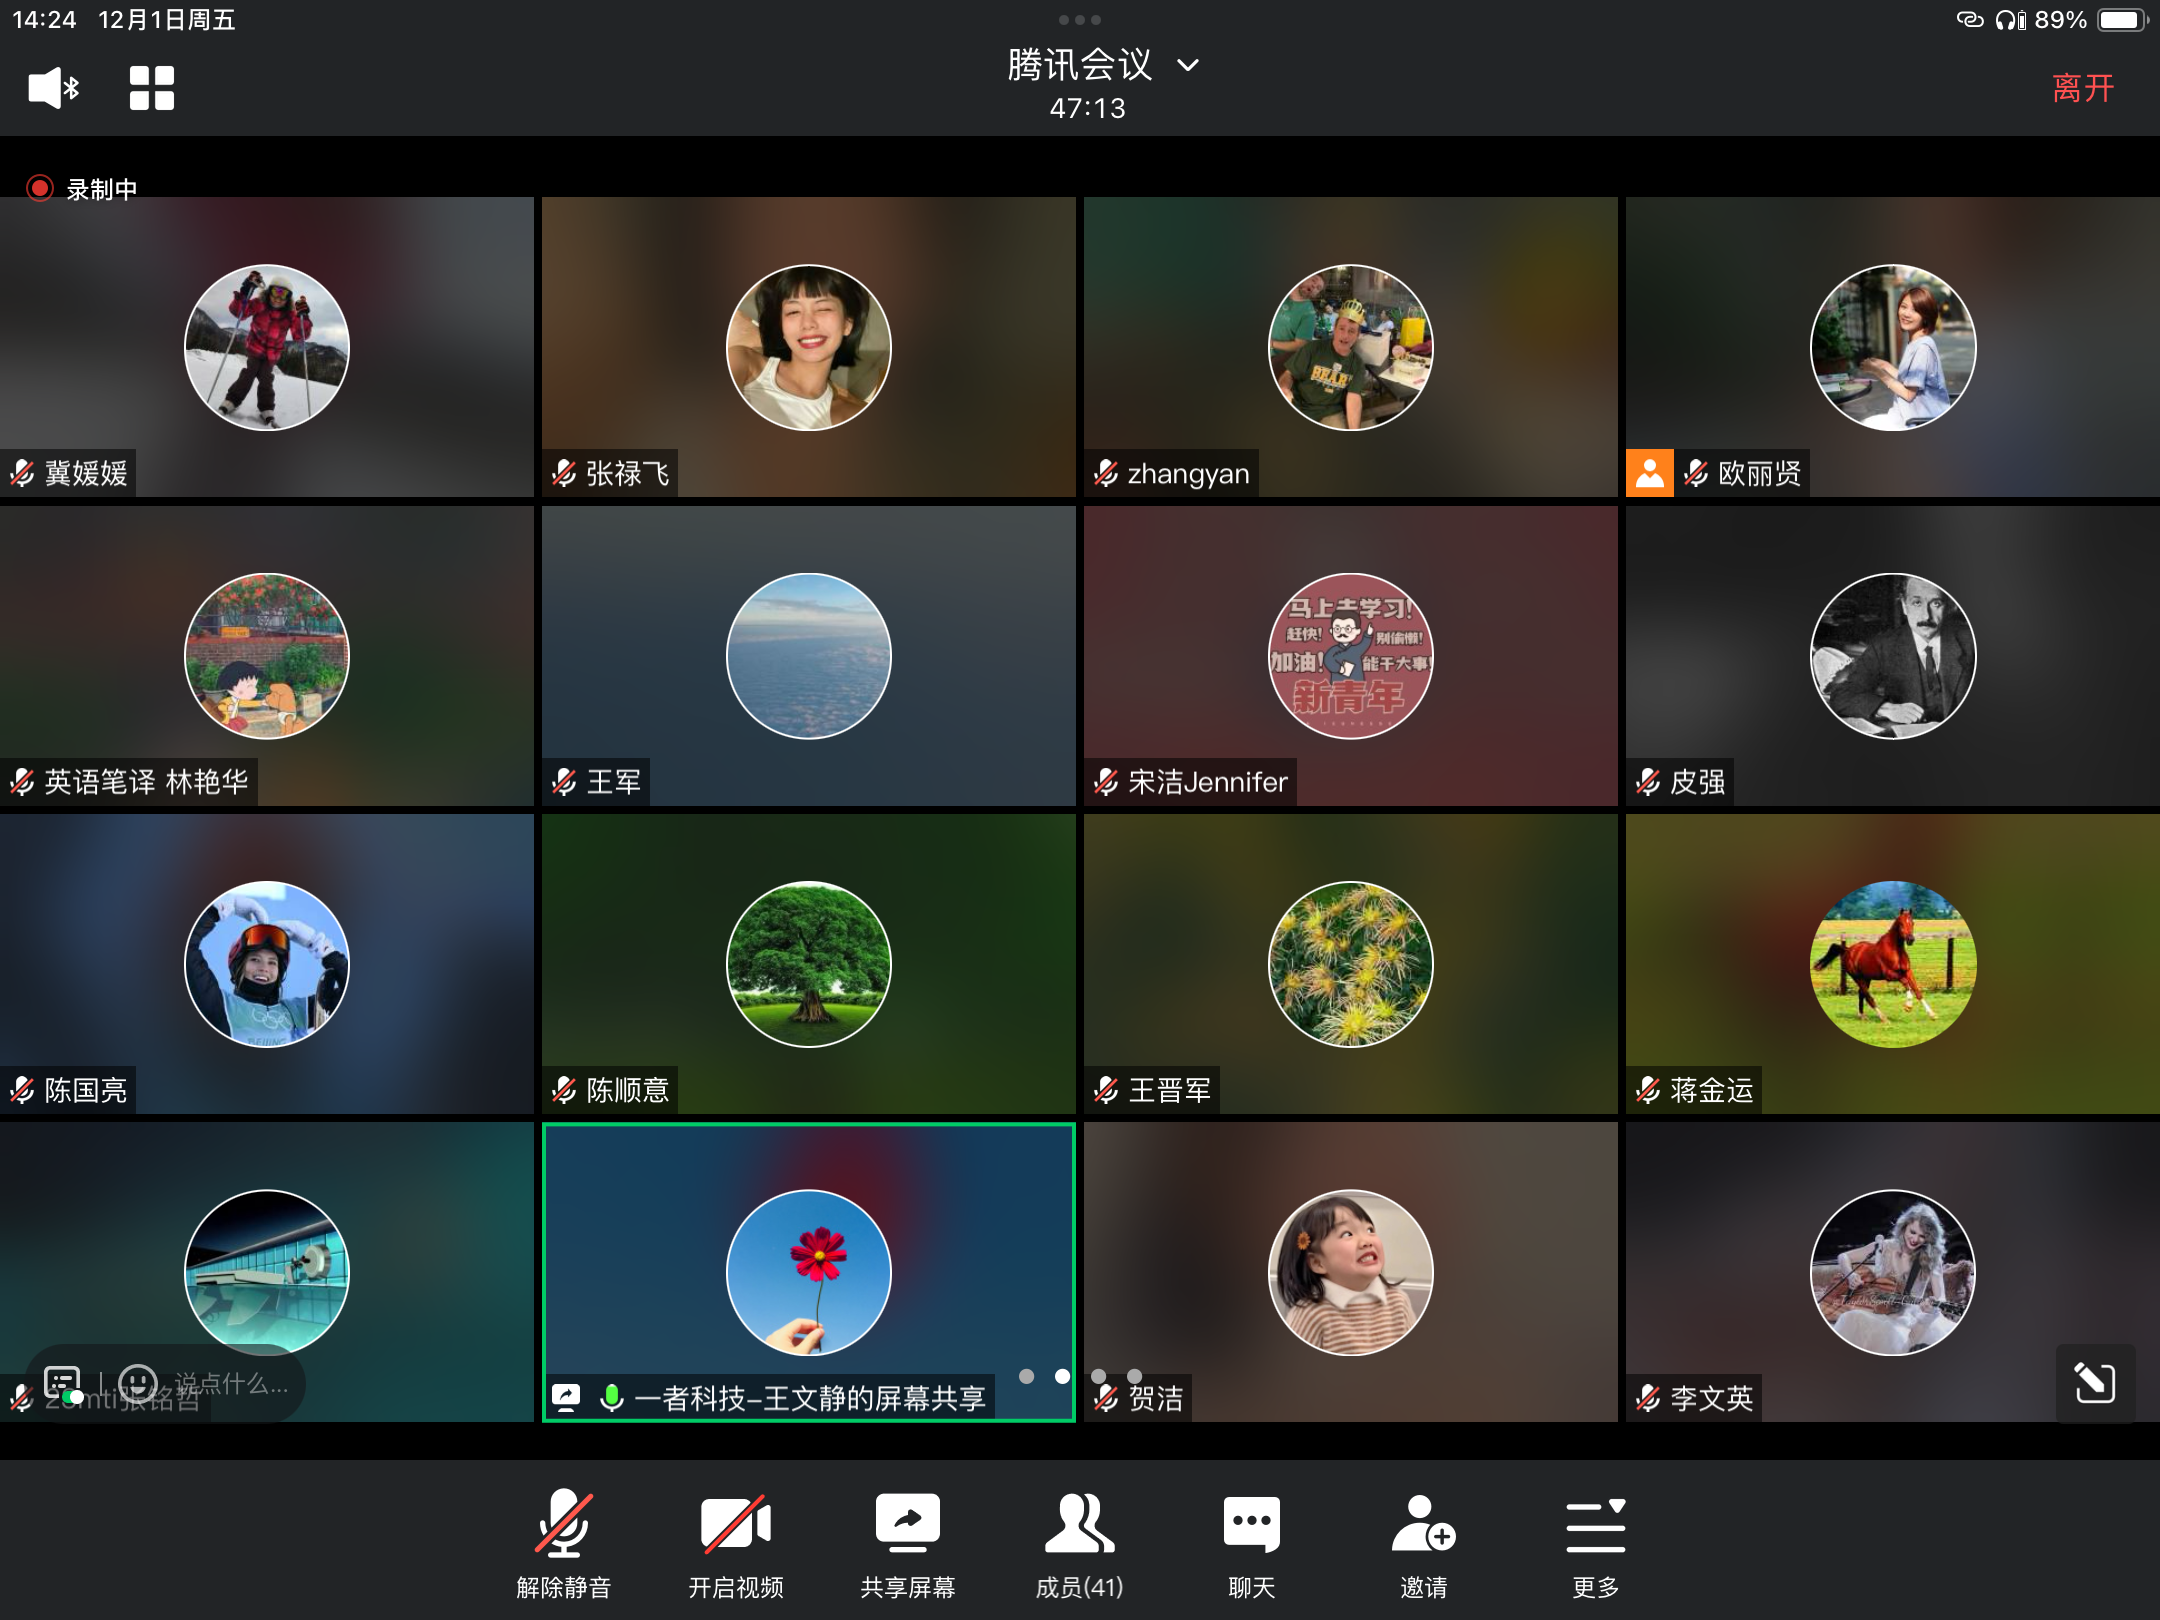Go to the first page dot

tap(1026, 1376)
